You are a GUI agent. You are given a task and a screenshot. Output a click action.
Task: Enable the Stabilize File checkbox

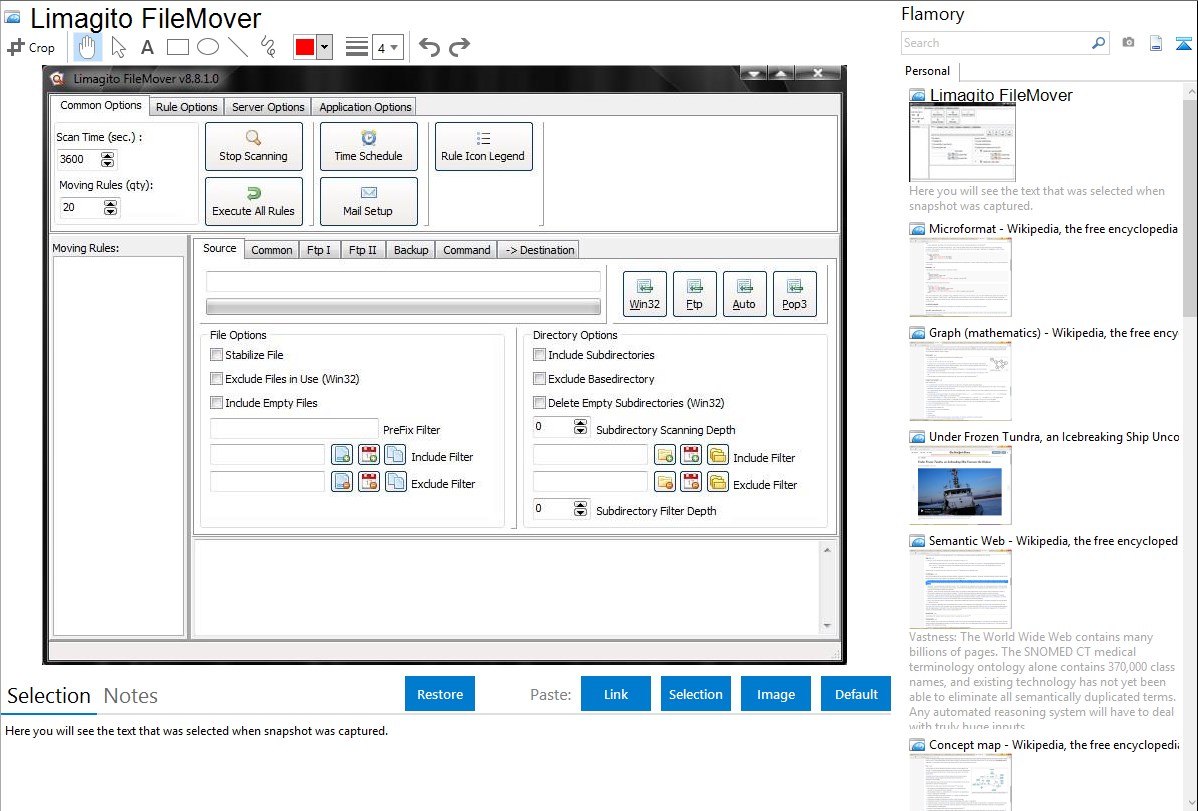click(216, 355)
